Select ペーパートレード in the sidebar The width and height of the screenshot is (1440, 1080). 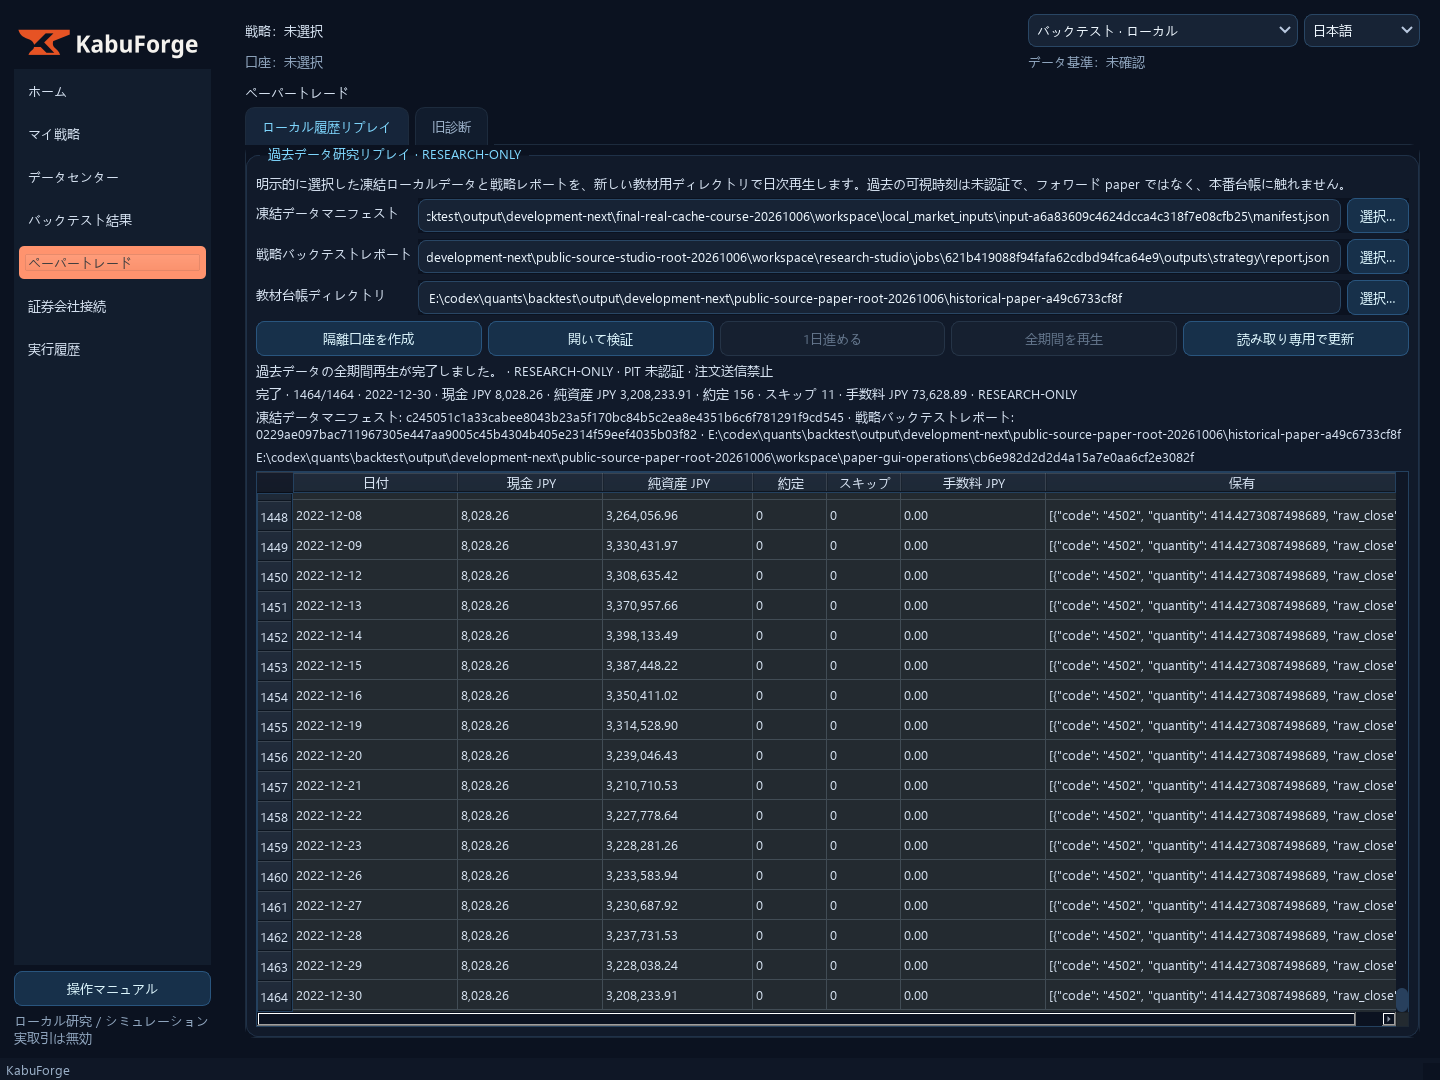pyautogui.click(x=112, y=263)
